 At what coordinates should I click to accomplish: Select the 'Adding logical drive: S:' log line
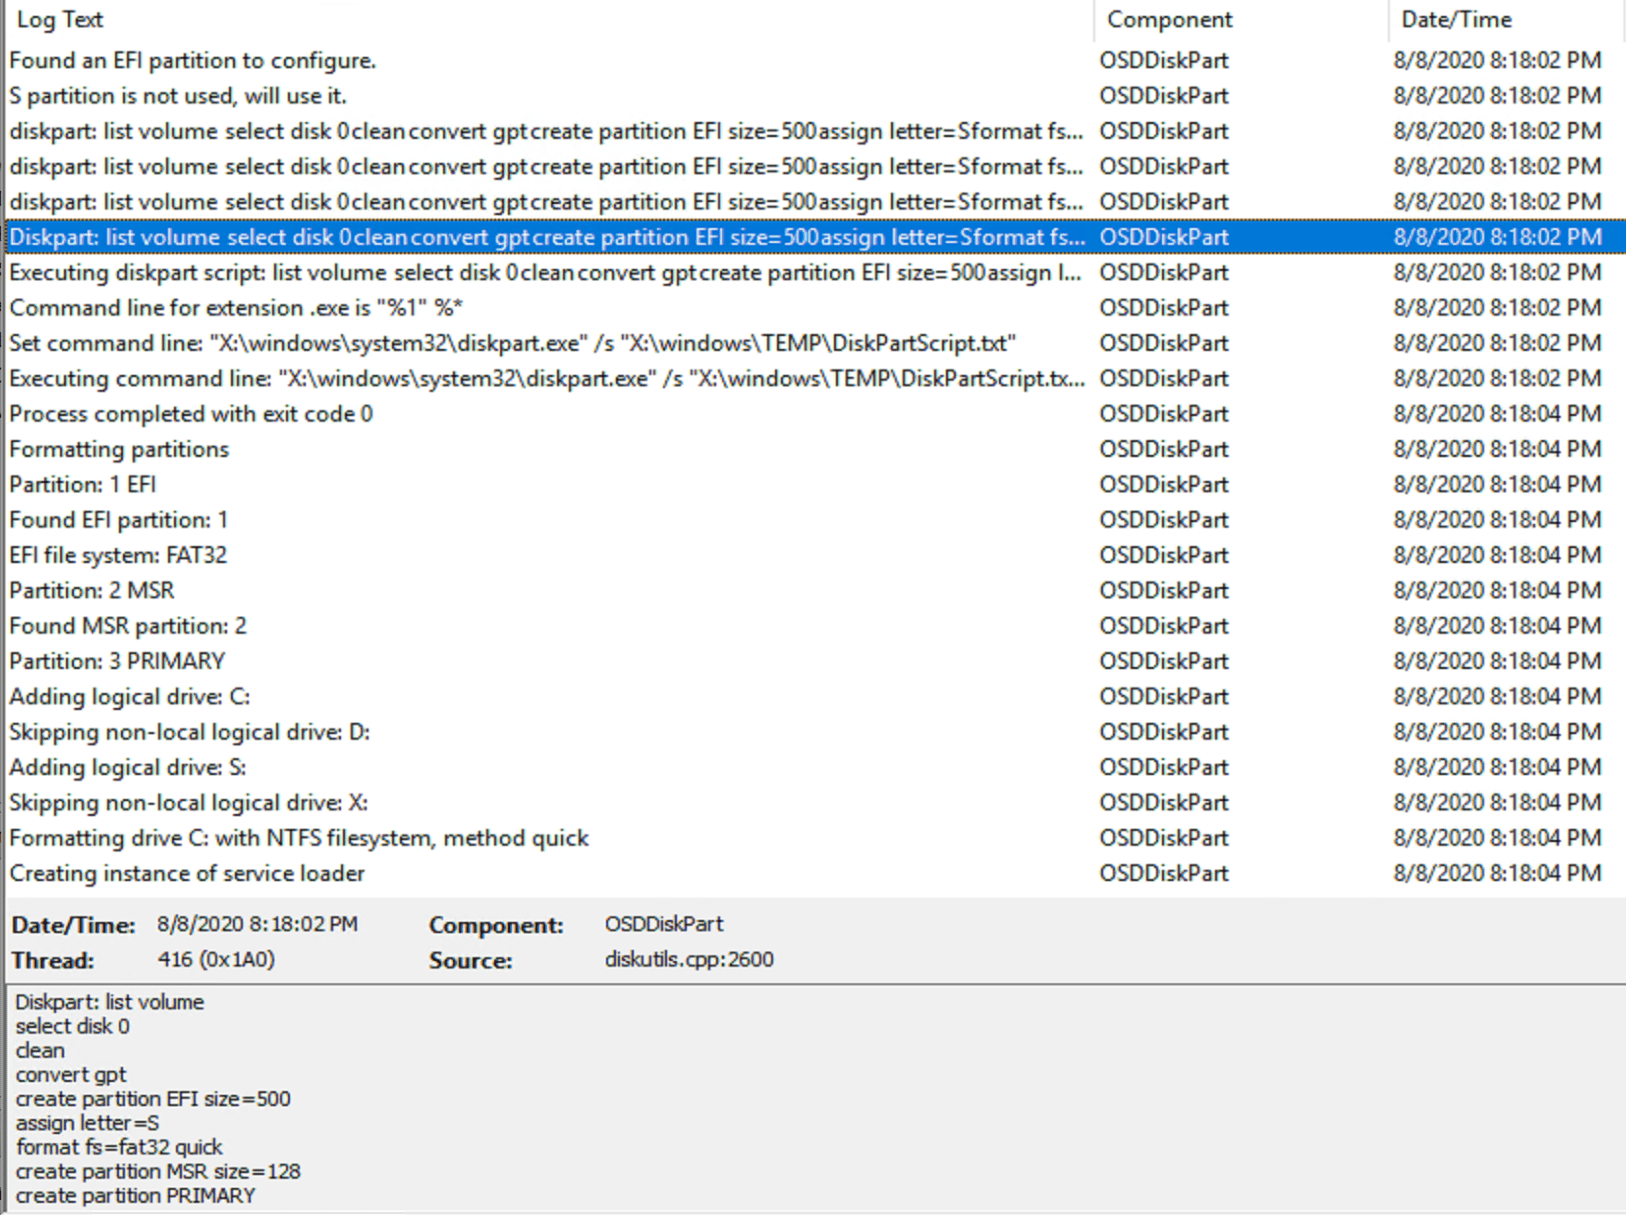pyautogui.click(x=130, y=767)
